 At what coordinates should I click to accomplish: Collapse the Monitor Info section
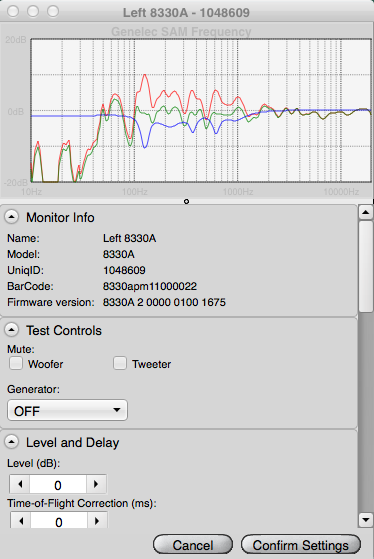[x=11, y=217]
